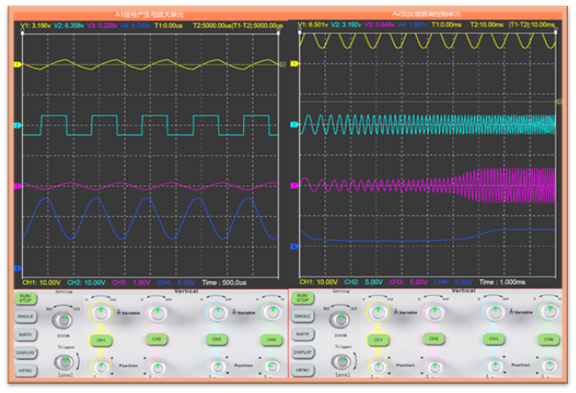
Task: Click the RUN/STOP button on the left oscilloscope
Action: [26, 298]
